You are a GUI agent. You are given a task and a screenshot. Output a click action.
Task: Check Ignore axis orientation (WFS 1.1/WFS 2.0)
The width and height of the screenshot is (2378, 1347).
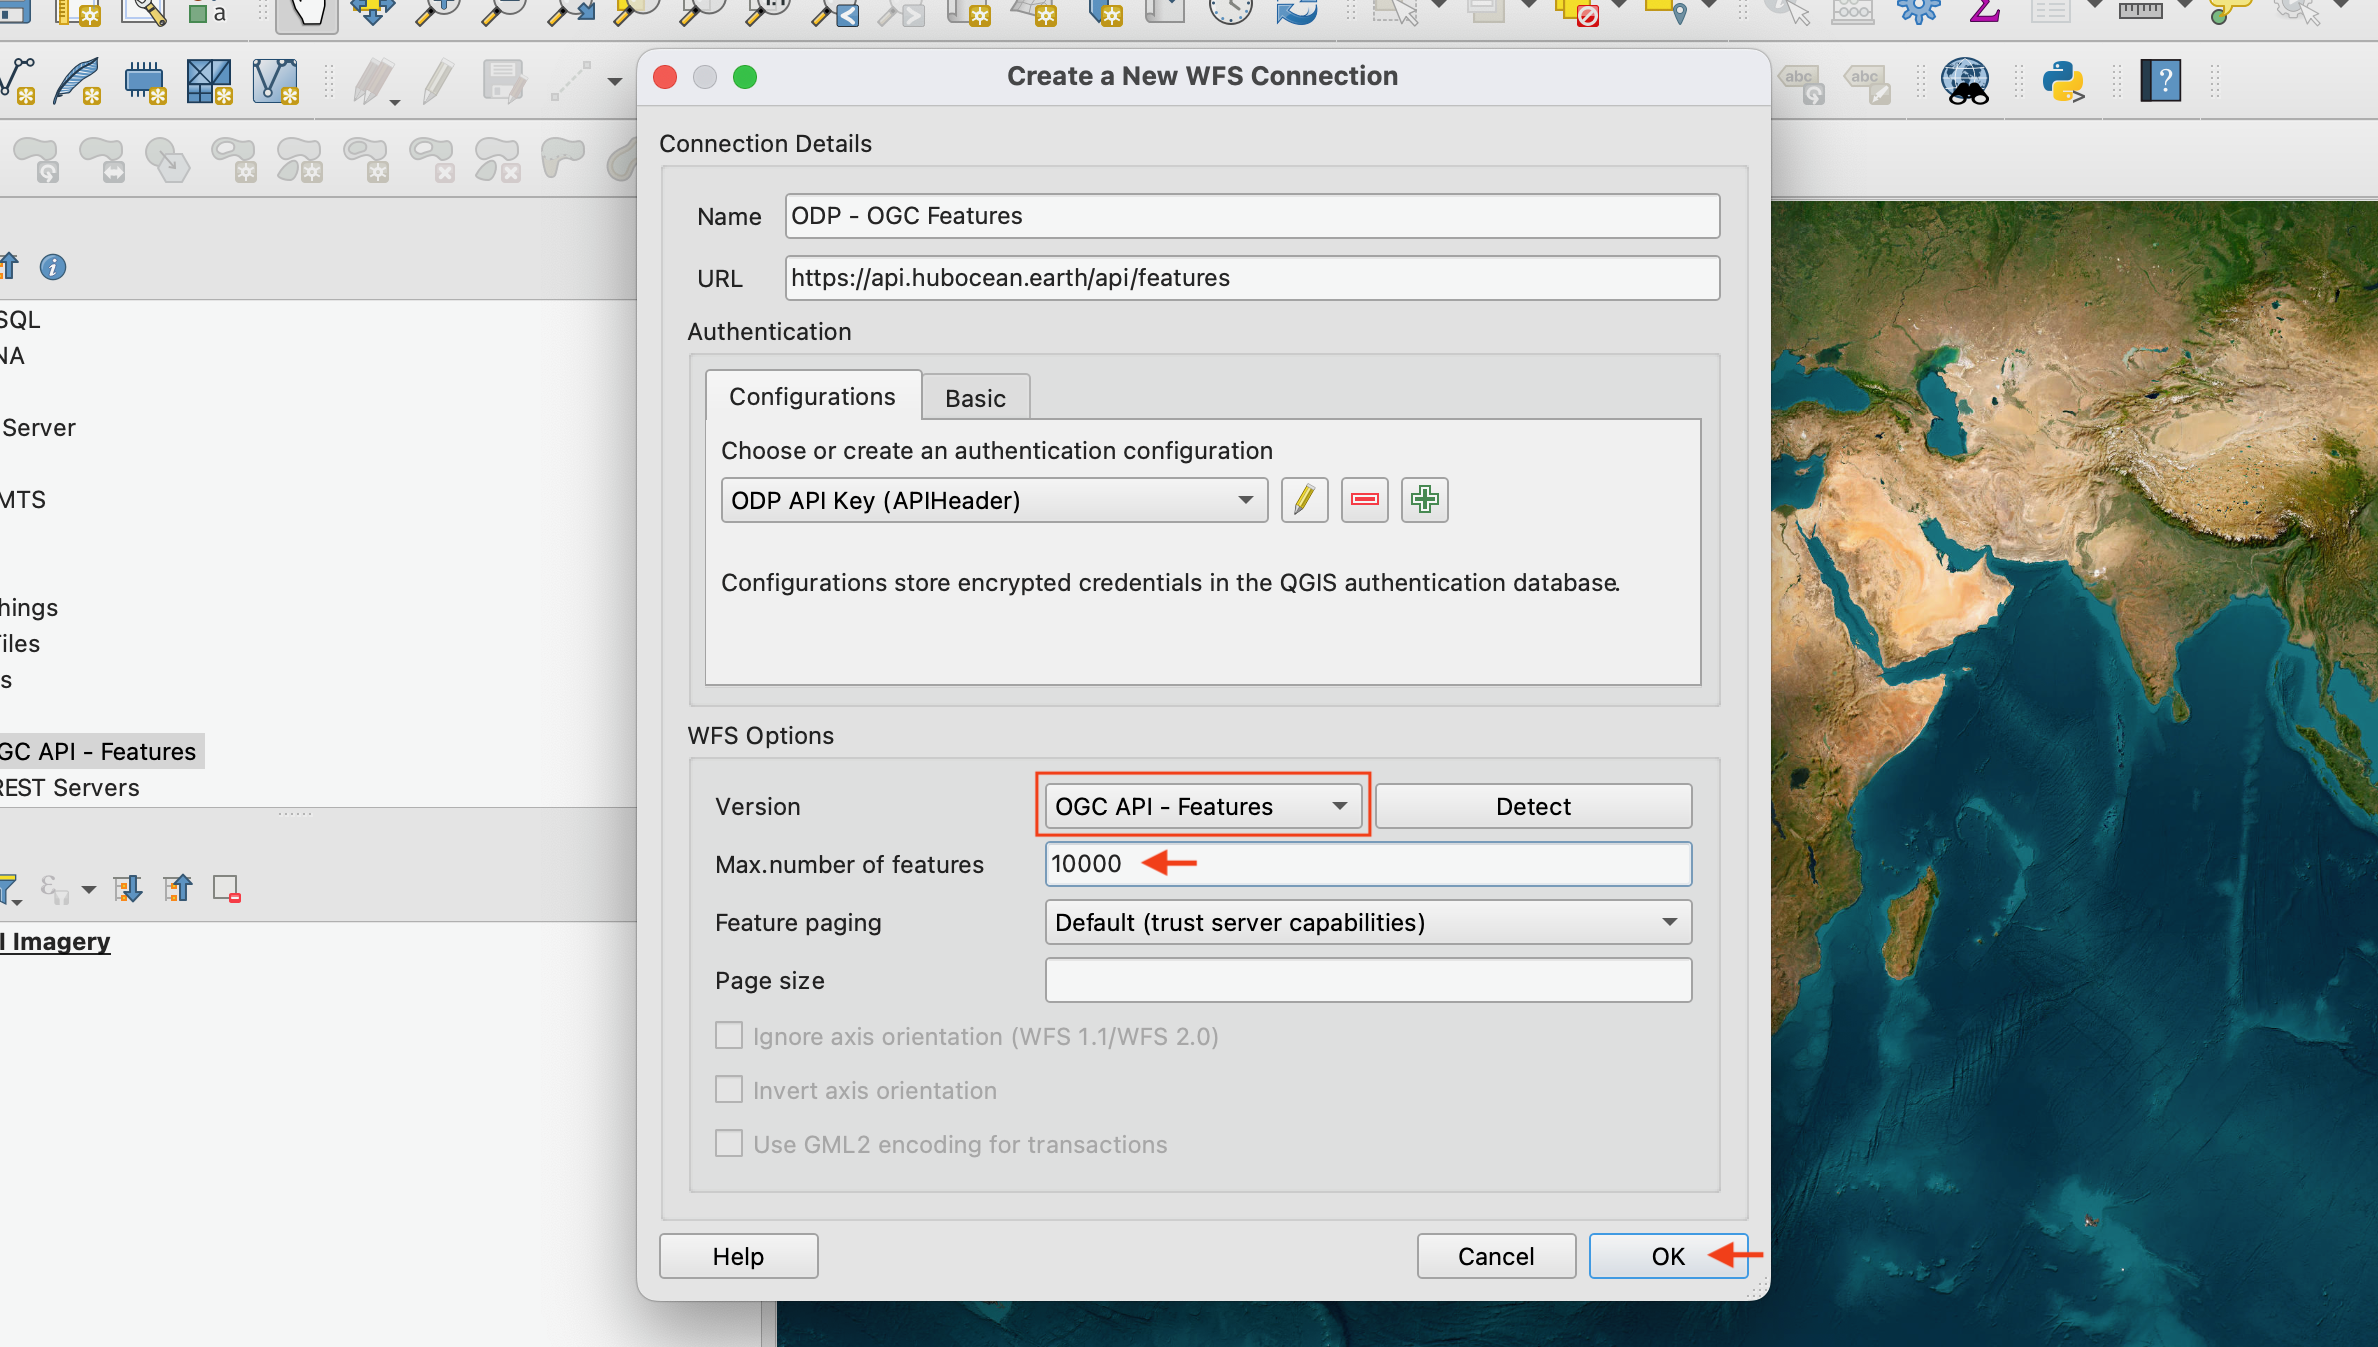click(x=728, y=1036)
